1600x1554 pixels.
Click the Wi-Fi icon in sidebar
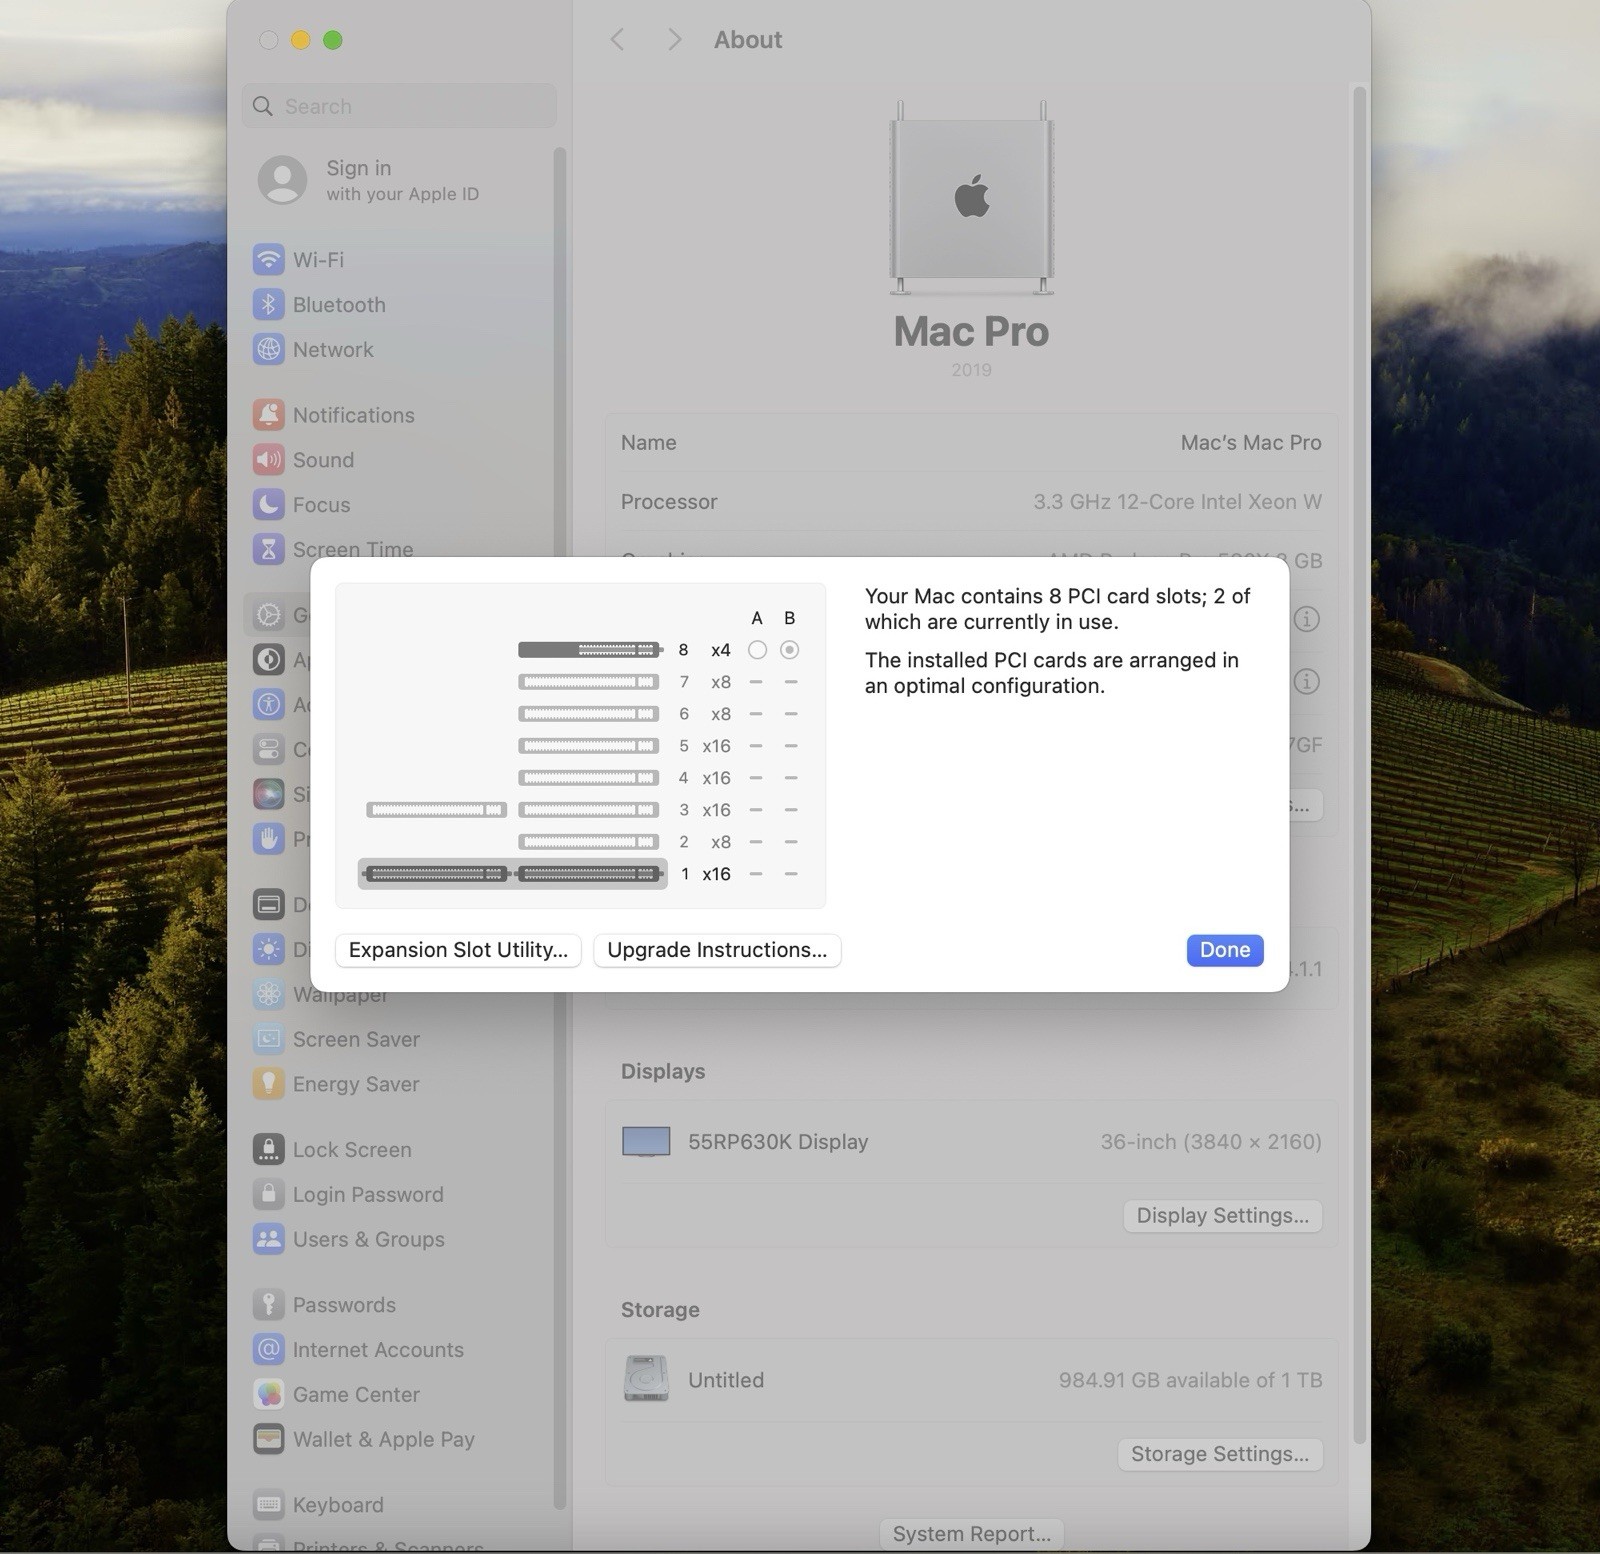click(268, 260)
